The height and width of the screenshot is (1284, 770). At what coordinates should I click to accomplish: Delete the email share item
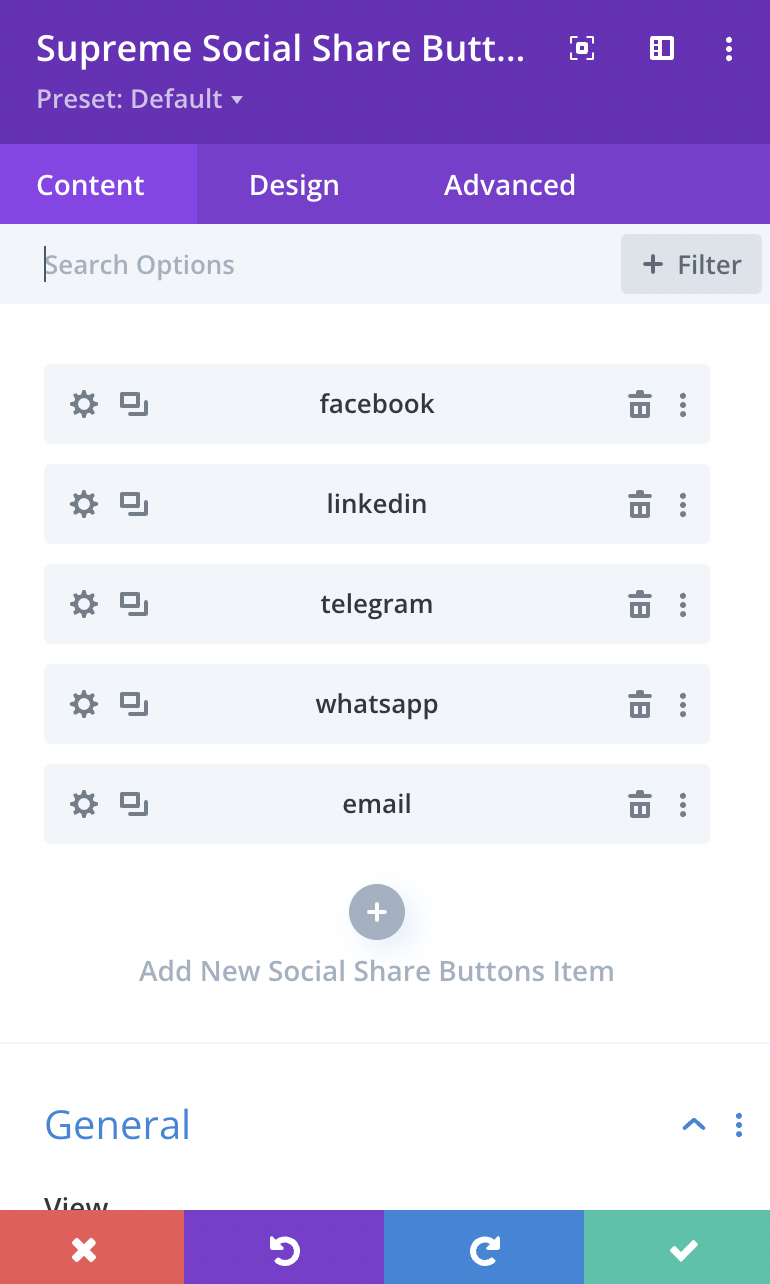coord(640,804)
